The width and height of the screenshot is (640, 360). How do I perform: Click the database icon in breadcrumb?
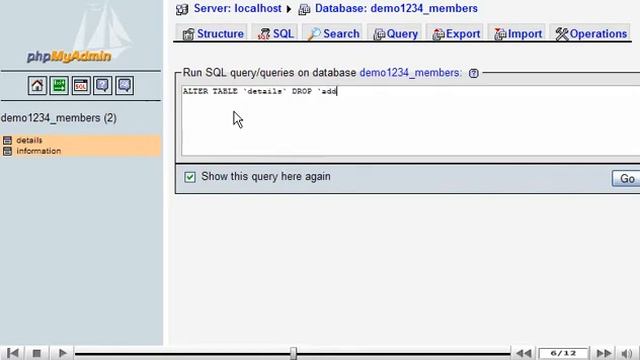(x=304, y=9)
